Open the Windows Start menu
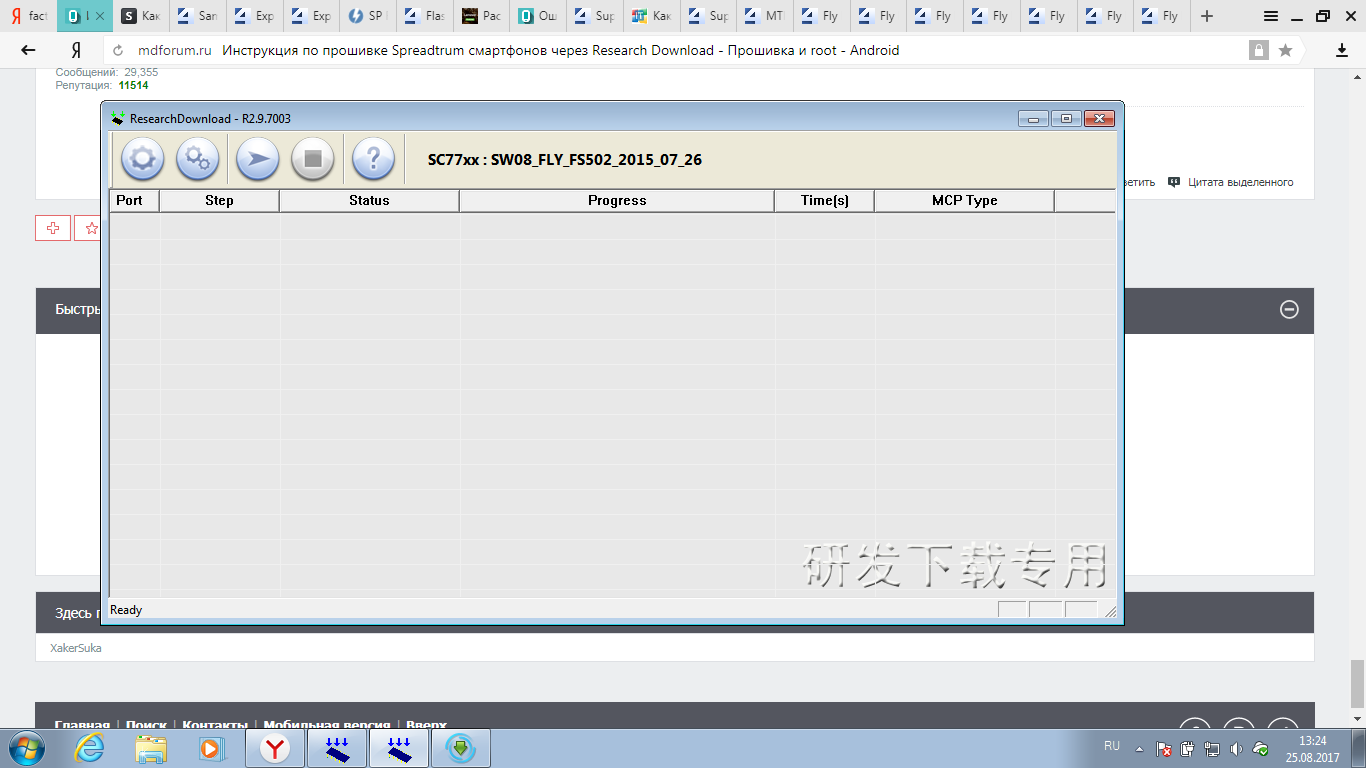Viewport: 1366px width, 768px height. pyautogui.click(x=24, y=747)
